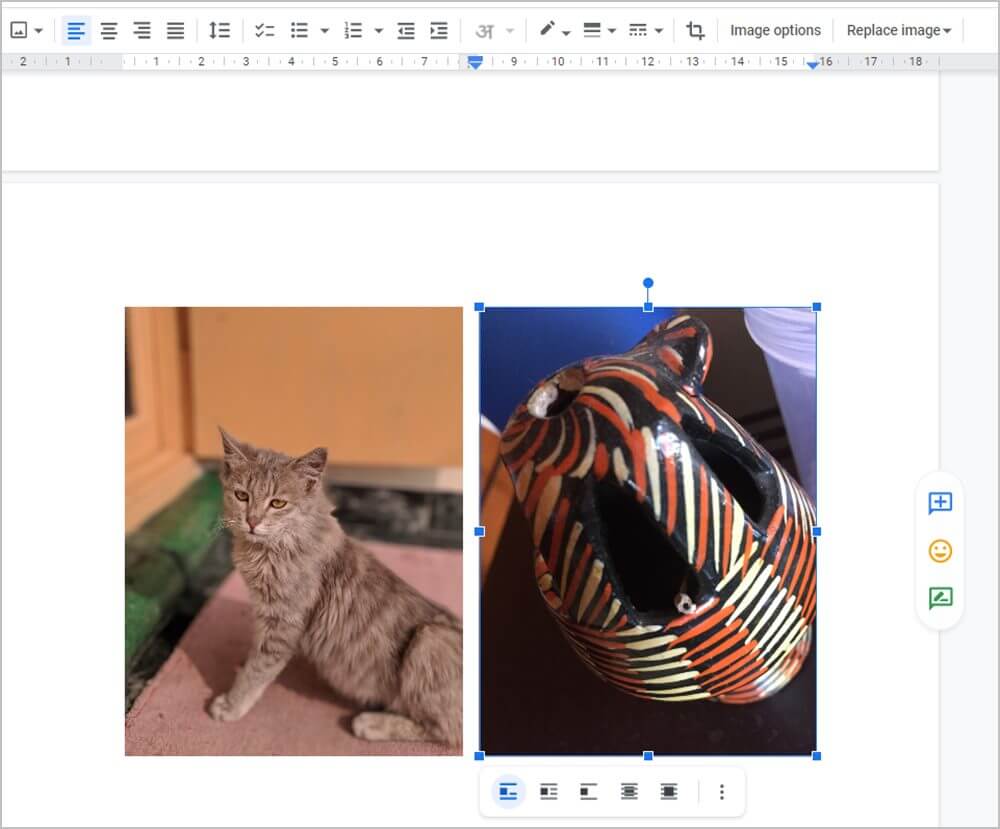Decrease the paragraph indent
The height and width of the screenshot is (829, 1000).
coord(406,31)
